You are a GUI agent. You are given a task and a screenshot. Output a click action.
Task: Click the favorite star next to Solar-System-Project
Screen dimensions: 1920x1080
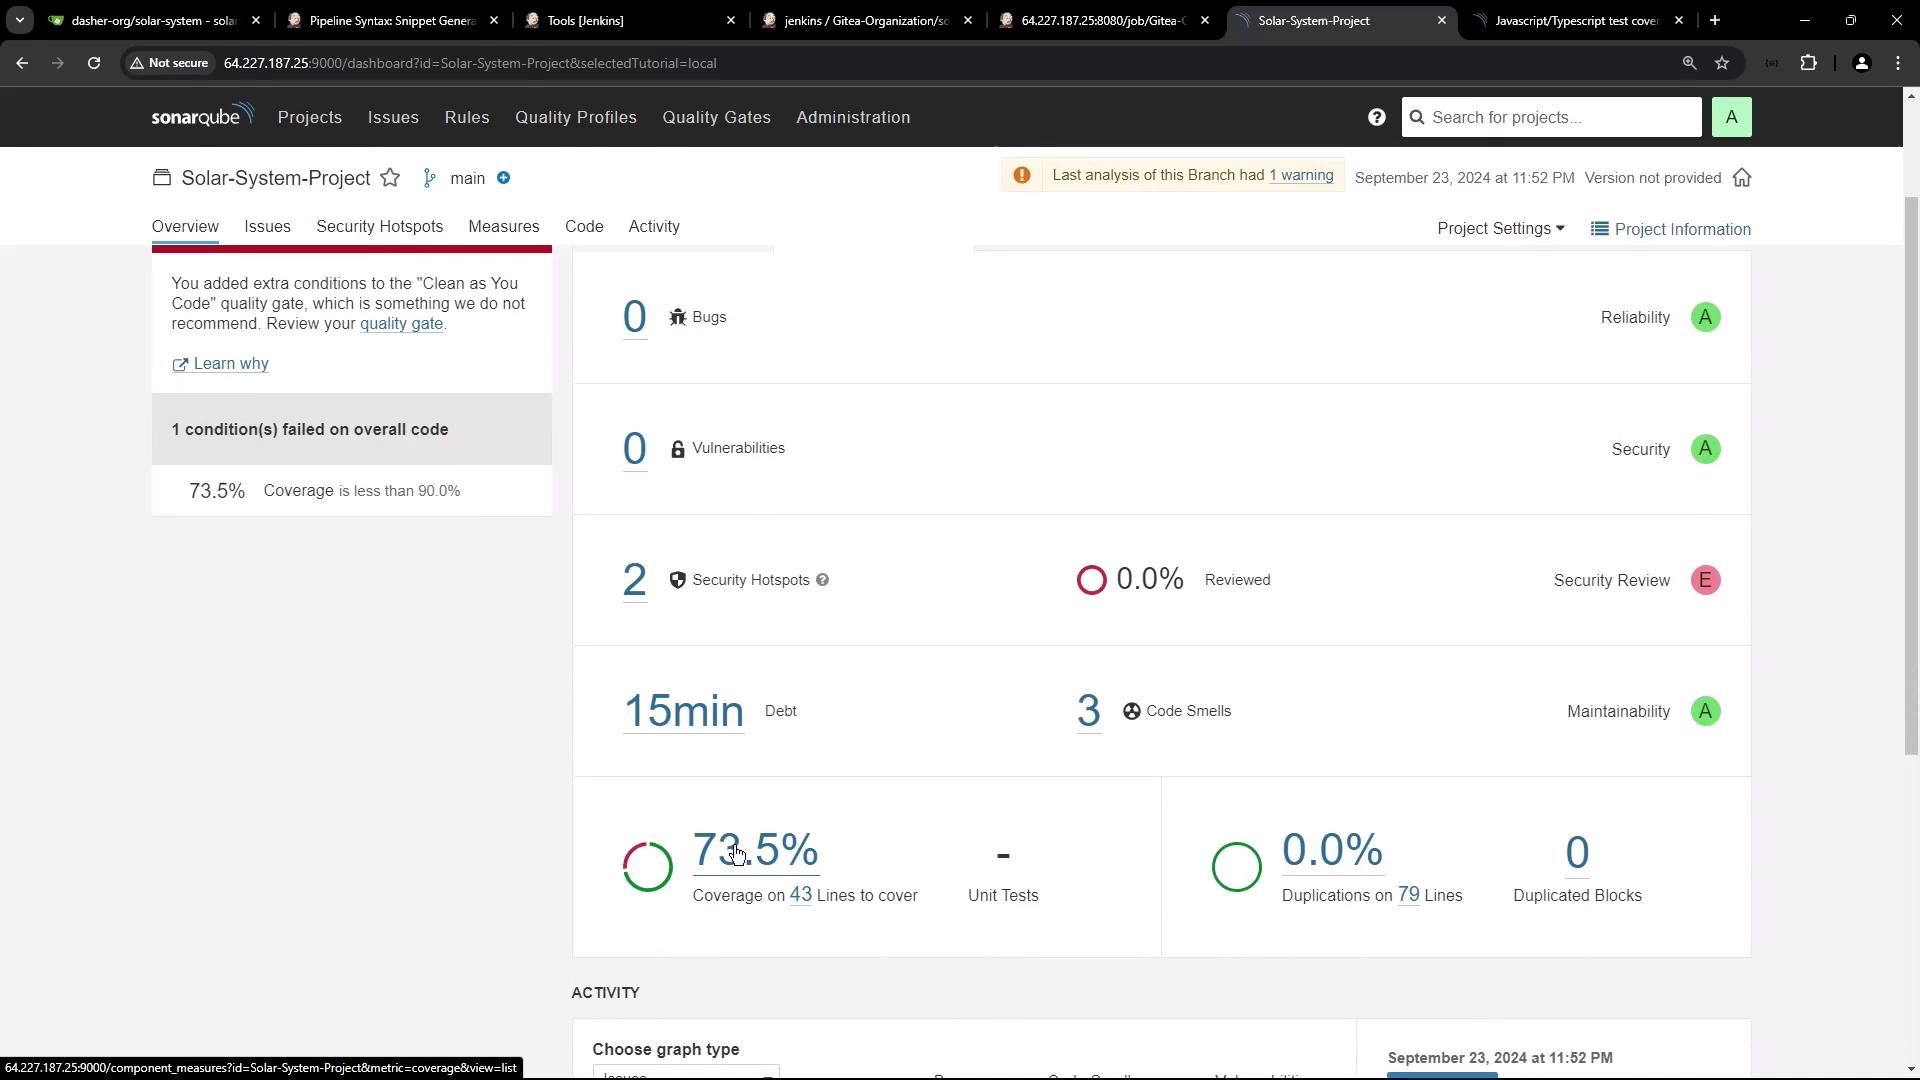[390, 178]
